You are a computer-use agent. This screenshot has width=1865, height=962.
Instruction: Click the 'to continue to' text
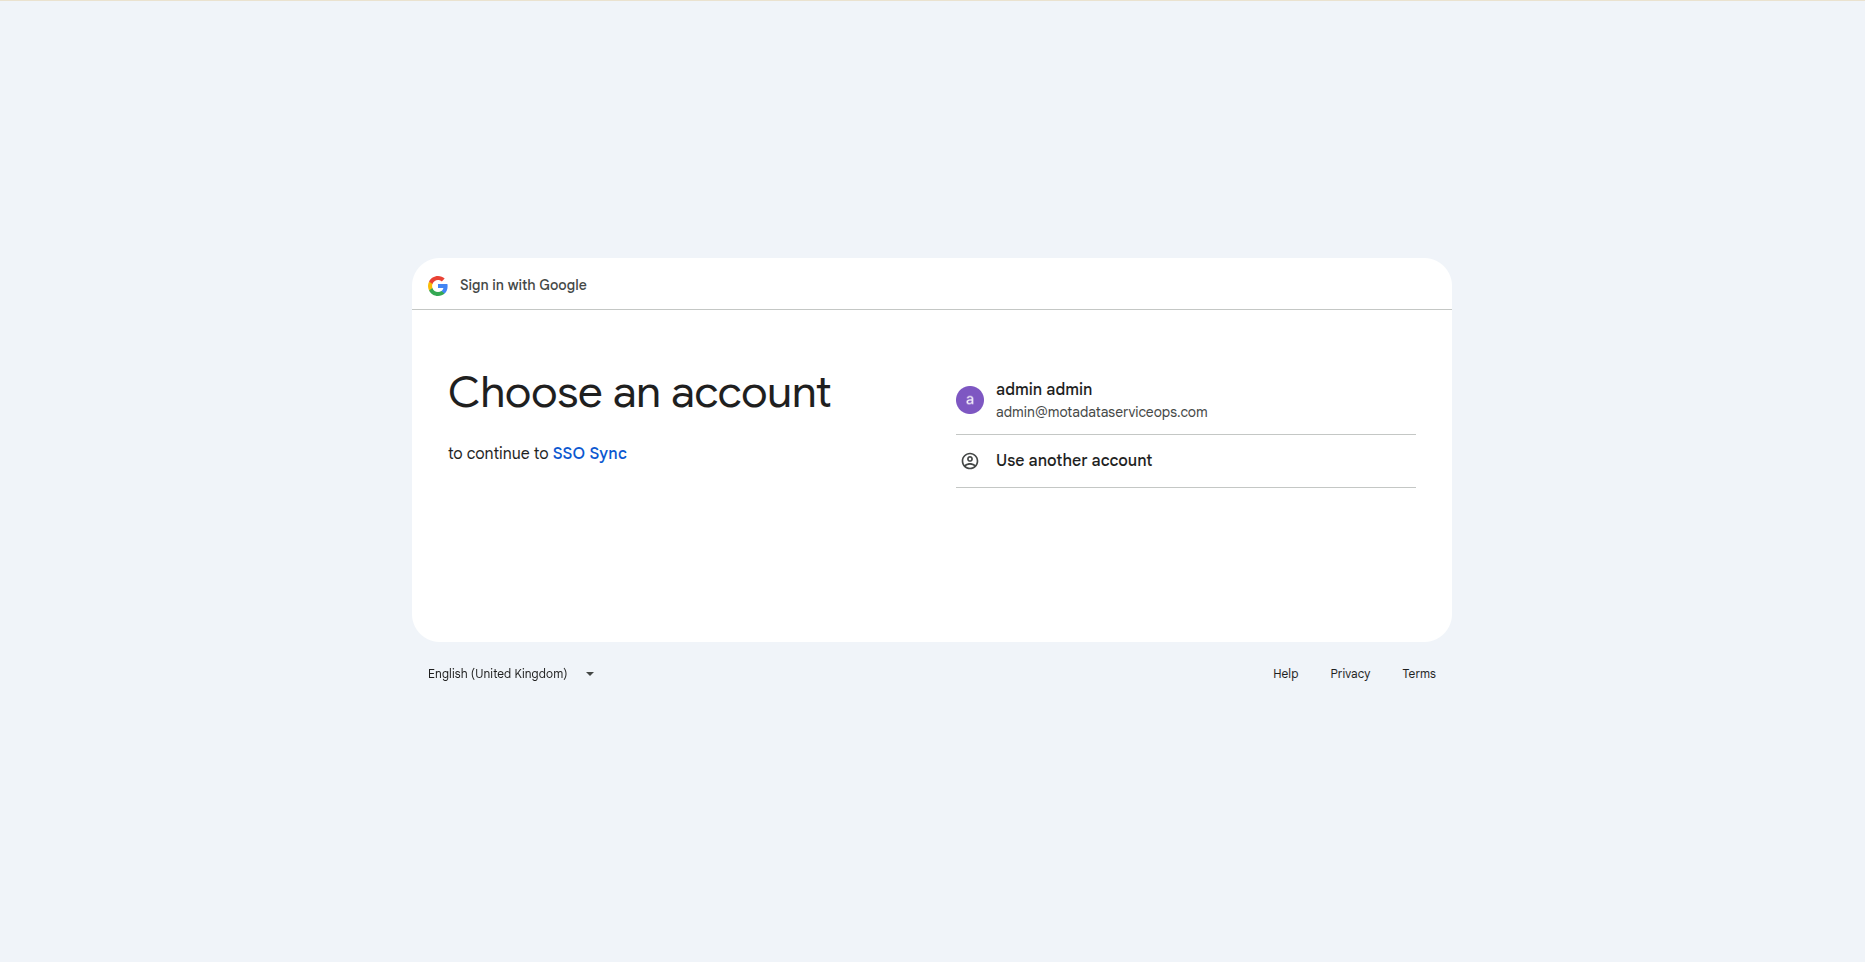(x=498, y=453)
